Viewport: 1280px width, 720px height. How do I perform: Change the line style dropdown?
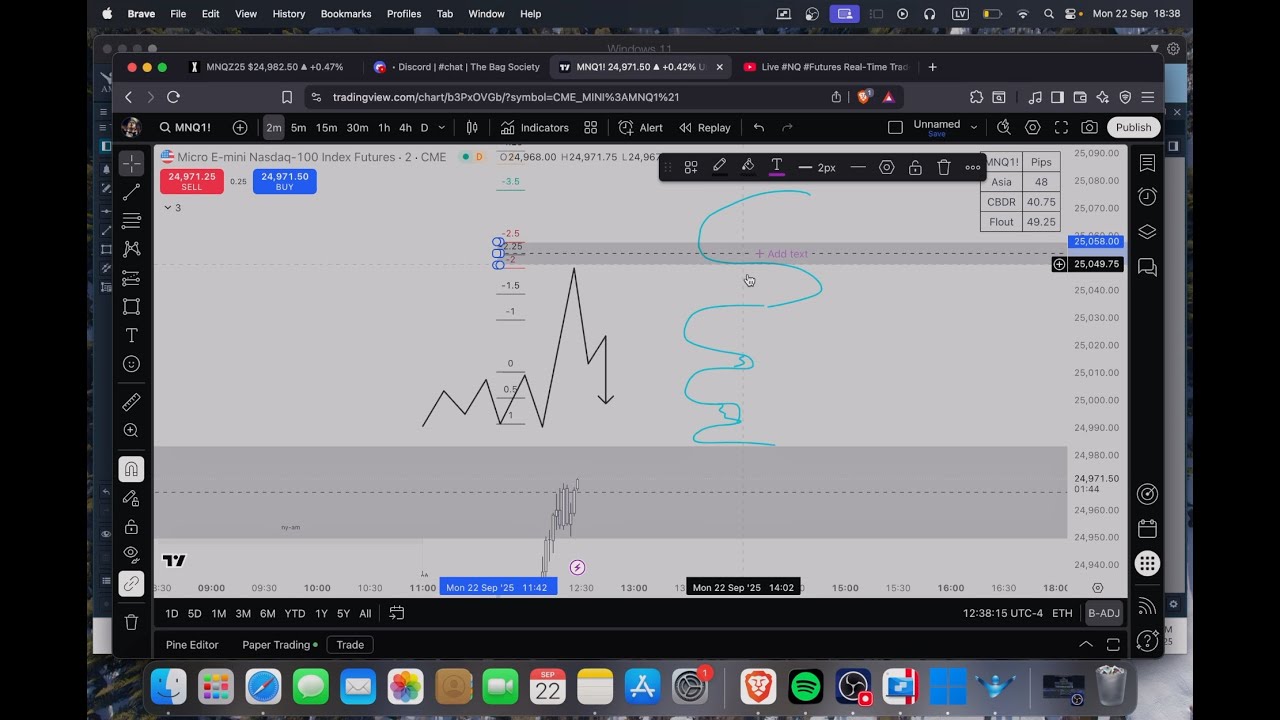click(858, 167)
